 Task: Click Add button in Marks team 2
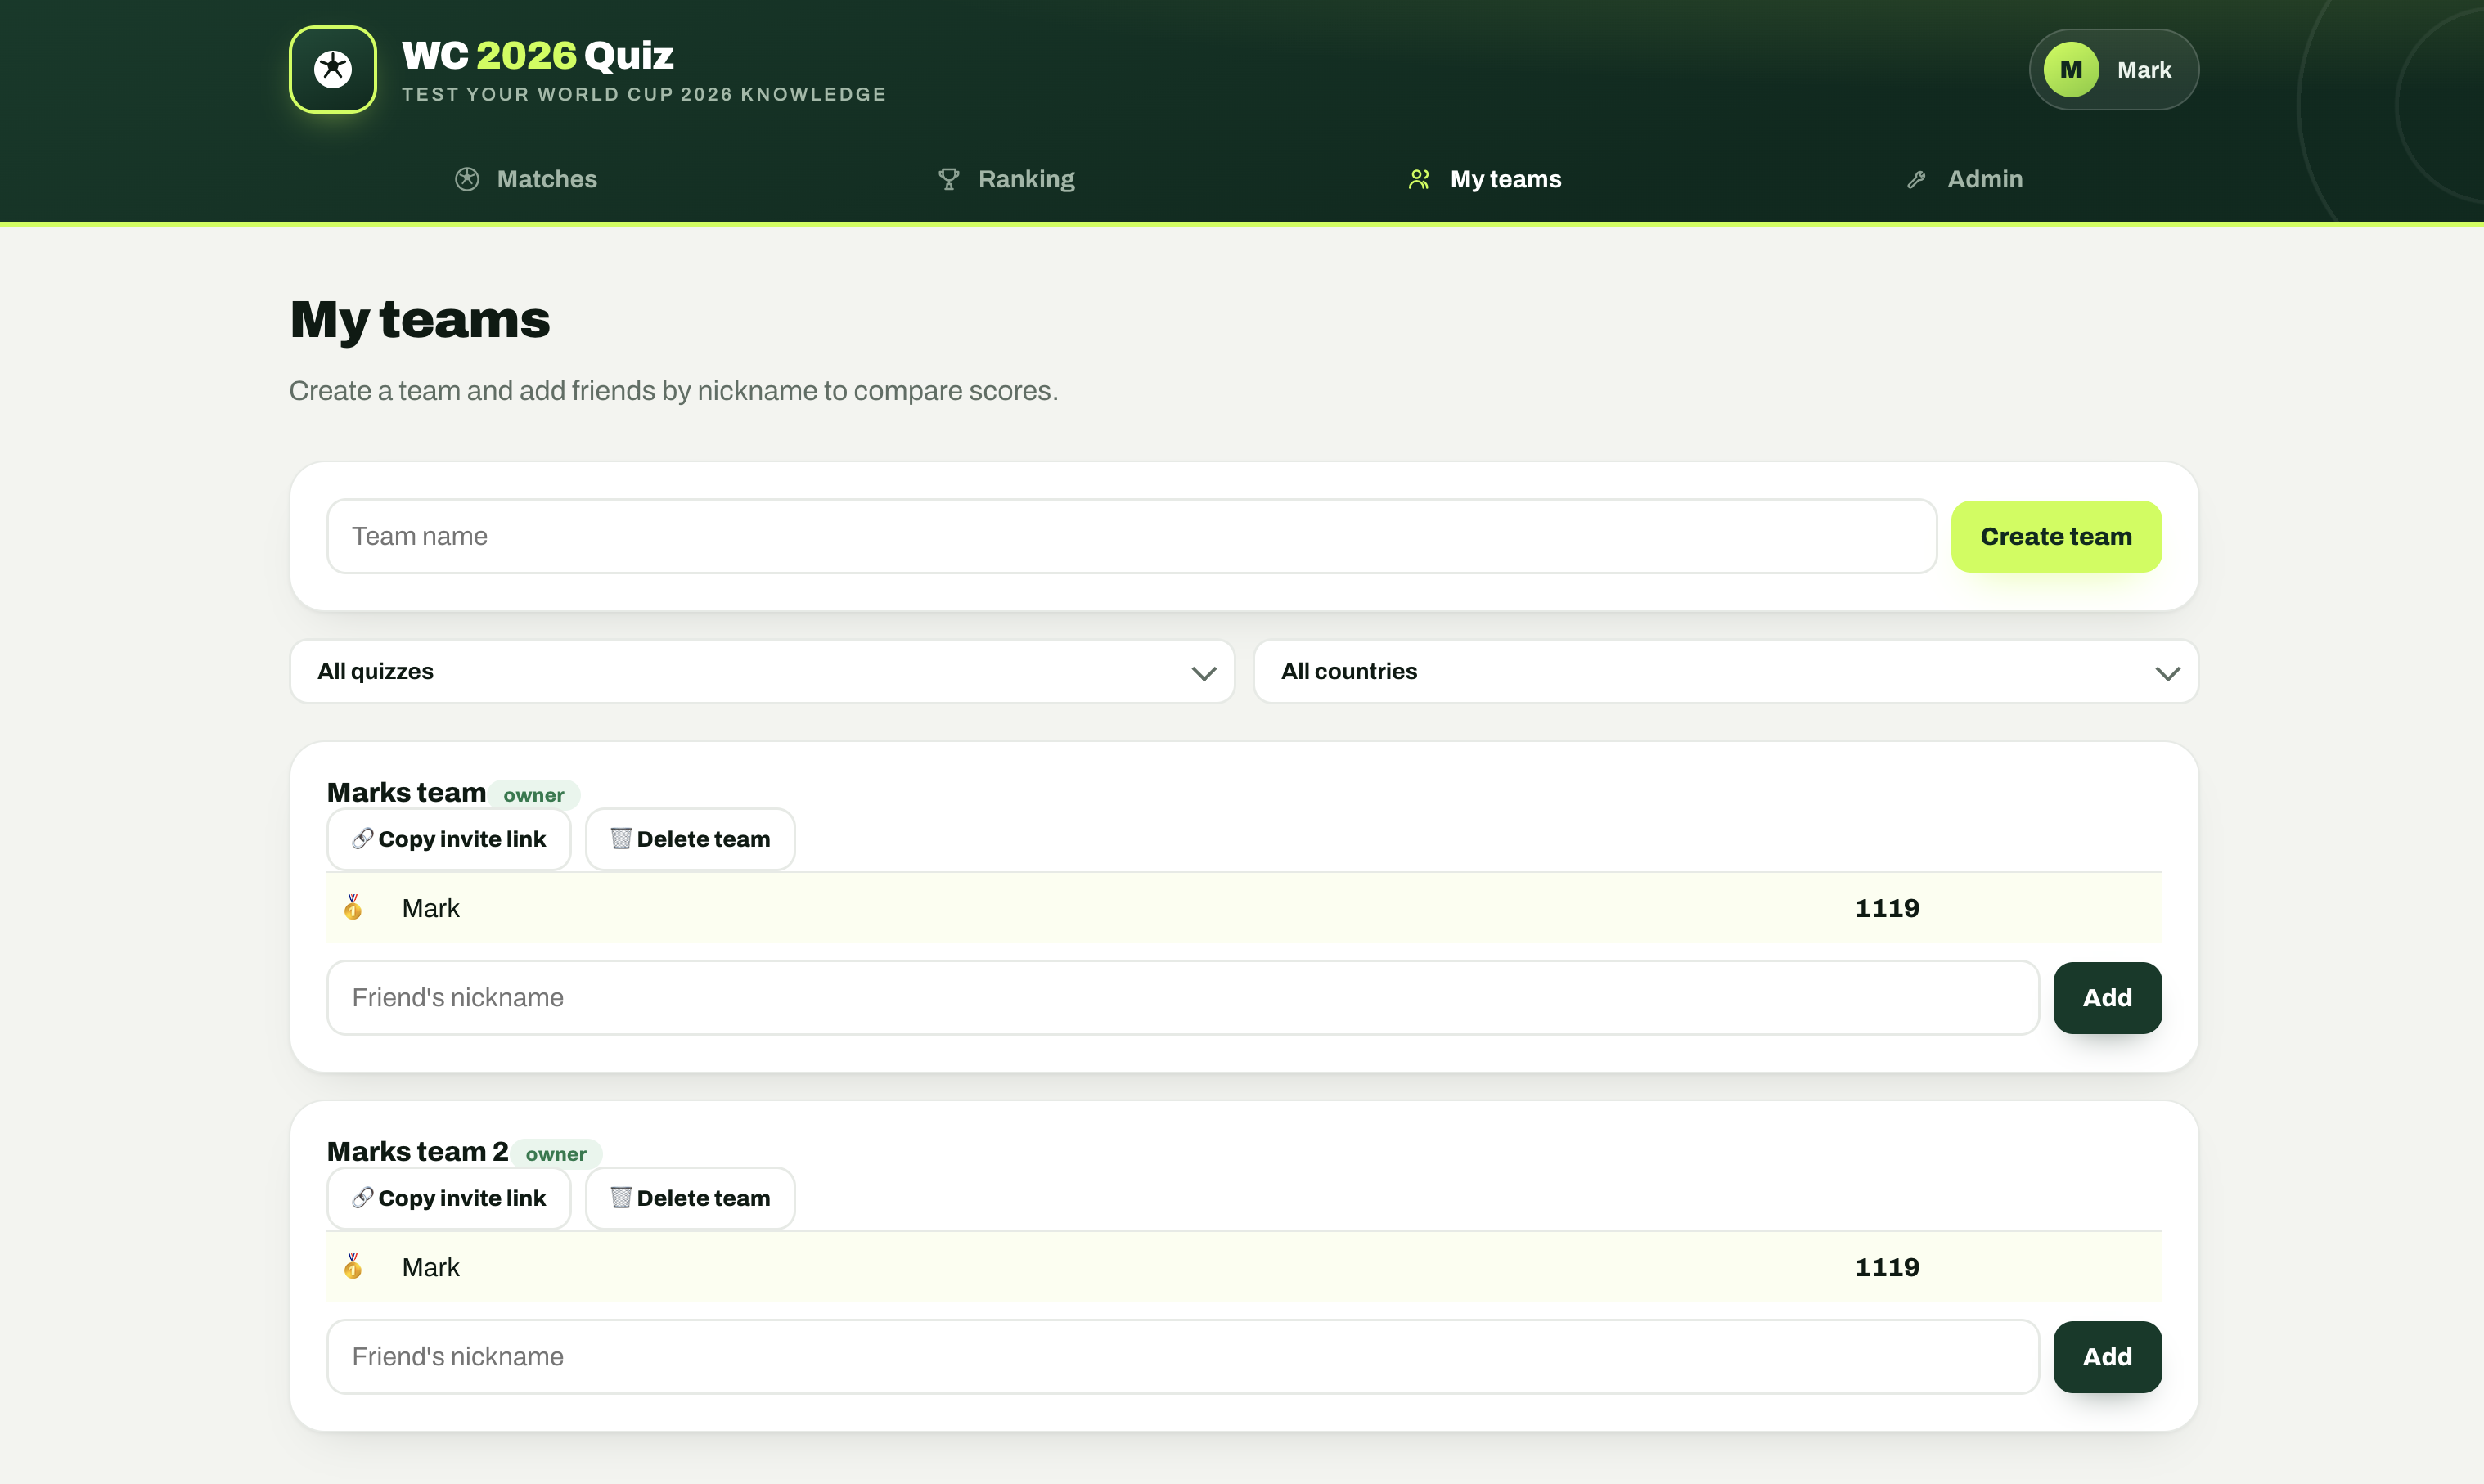[x=2107, y=1356]
